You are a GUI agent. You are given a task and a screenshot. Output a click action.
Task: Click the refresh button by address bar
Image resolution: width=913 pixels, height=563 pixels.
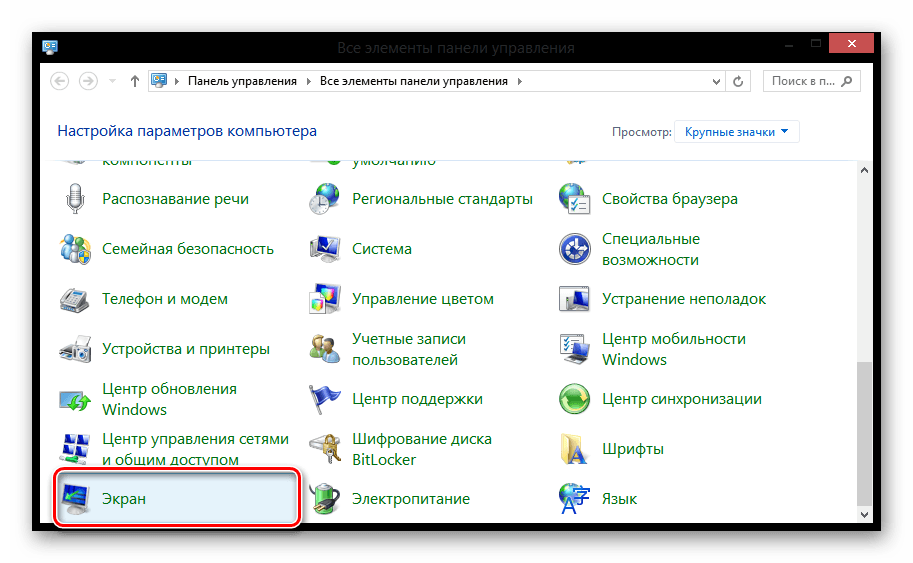(738, 81)
